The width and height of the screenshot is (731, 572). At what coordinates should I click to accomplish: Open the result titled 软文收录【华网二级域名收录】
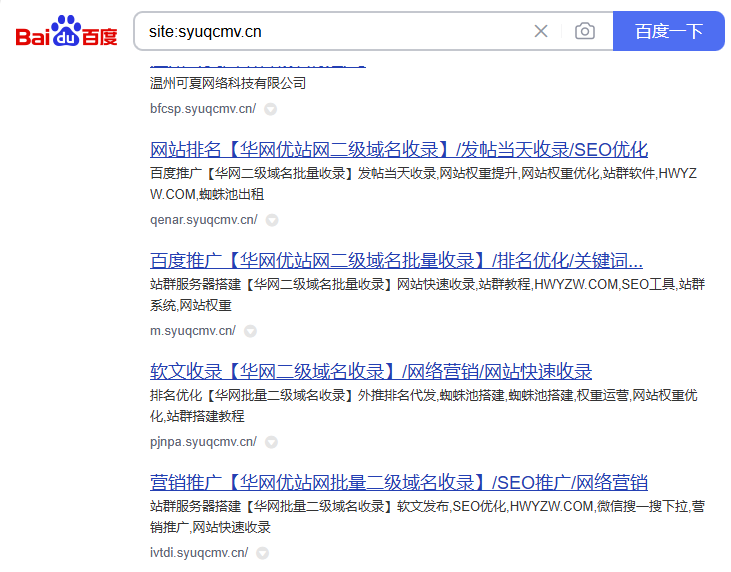pos(371,372)
